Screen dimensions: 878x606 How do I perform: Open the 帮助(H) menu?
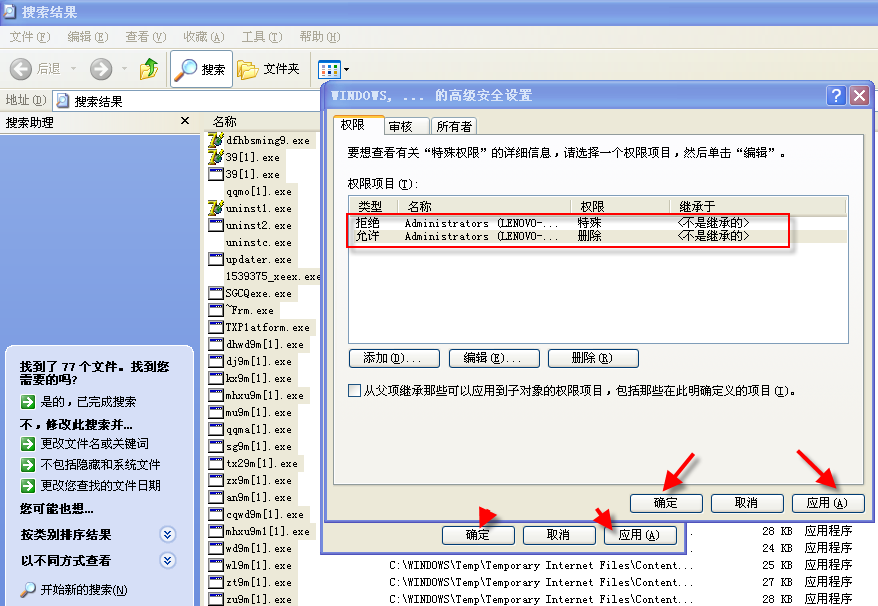[x=320, y=37]
